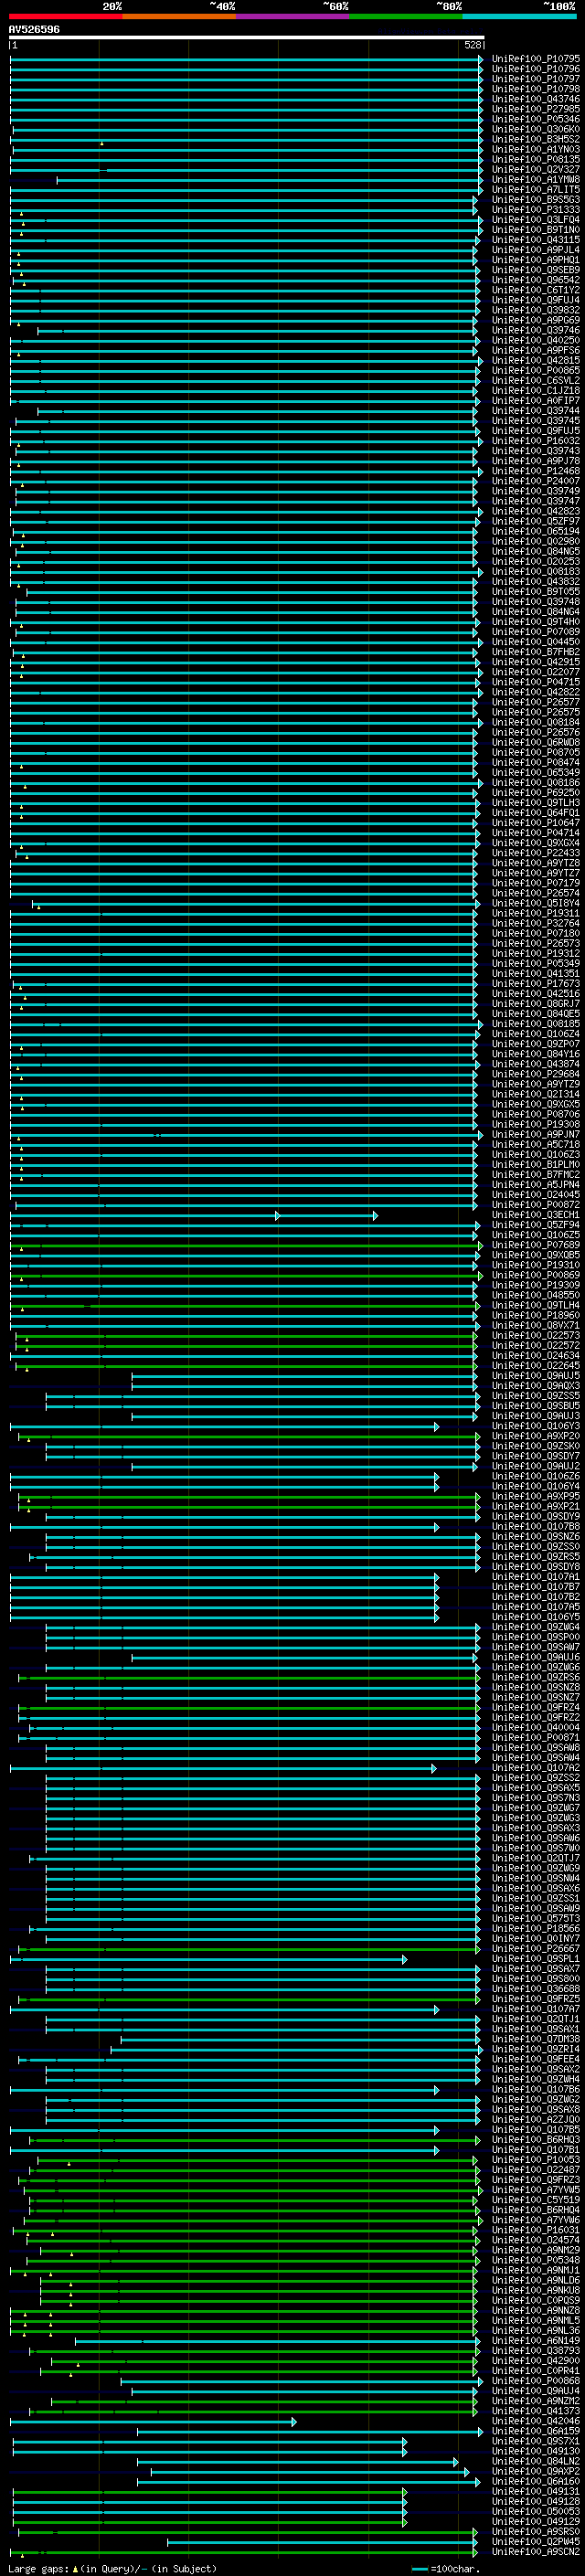Select hit label UniRef100_C6T1Y2
The width and height of the screenshot is (585, 2576).
pos(536,290)
